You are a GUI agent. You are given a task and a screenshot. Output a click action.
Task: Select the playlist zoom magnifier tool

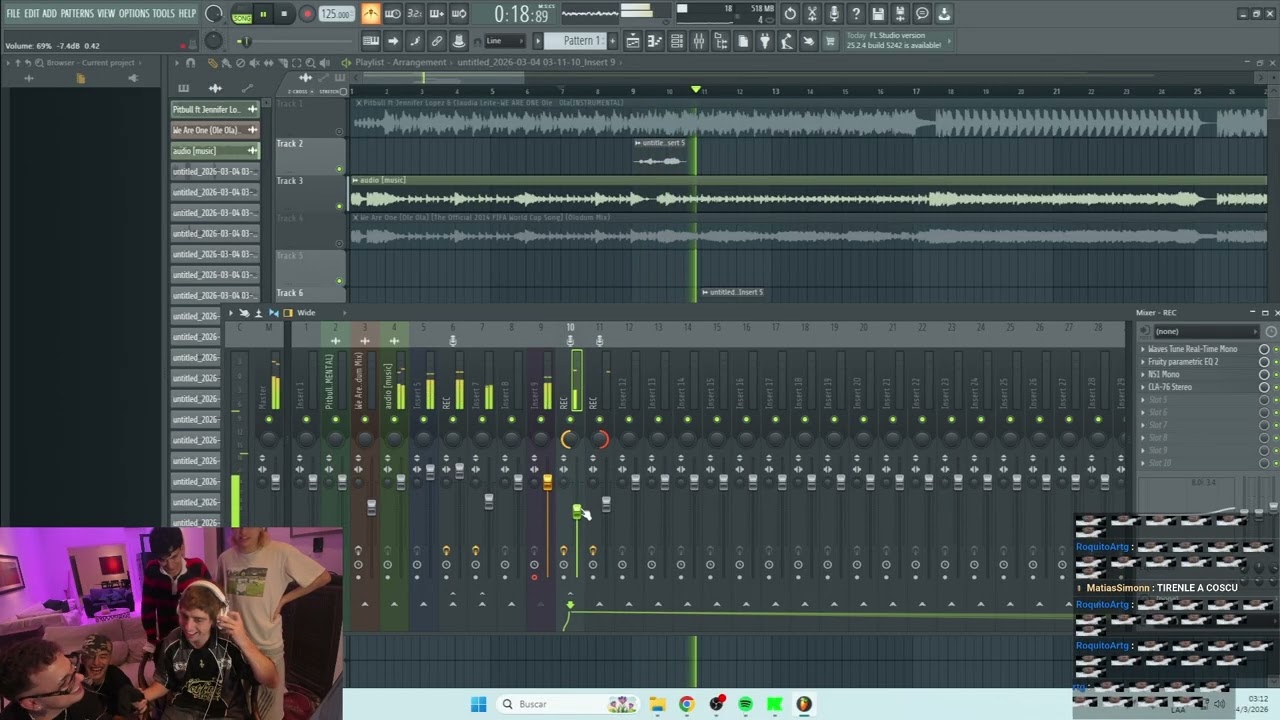pos(310,63)
